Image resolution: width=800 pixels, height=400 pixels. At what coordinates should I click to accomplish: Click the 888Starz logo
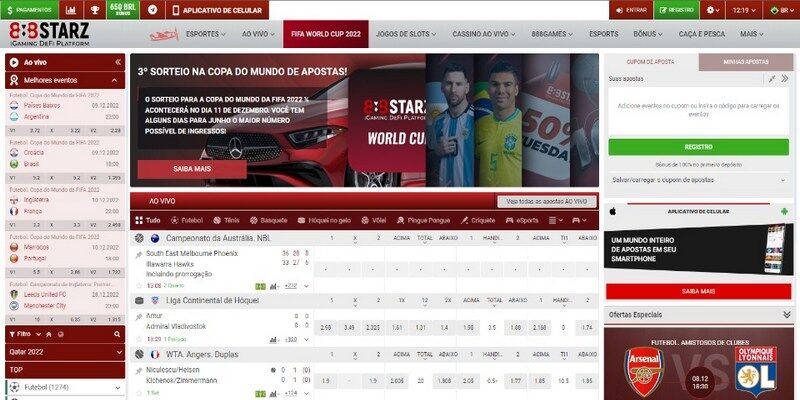(49, 34)
